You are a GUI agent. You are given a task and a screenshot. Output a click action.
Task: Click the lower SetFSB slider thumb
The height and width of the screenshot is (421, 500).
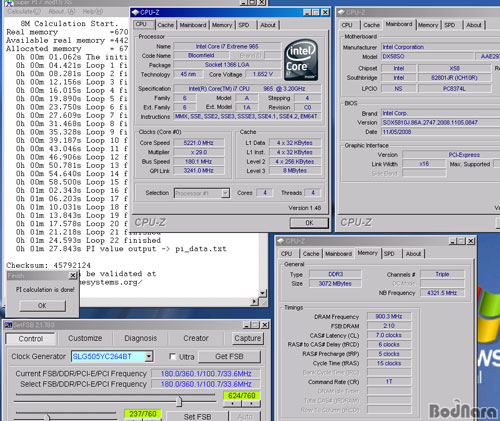pos(47,417)
